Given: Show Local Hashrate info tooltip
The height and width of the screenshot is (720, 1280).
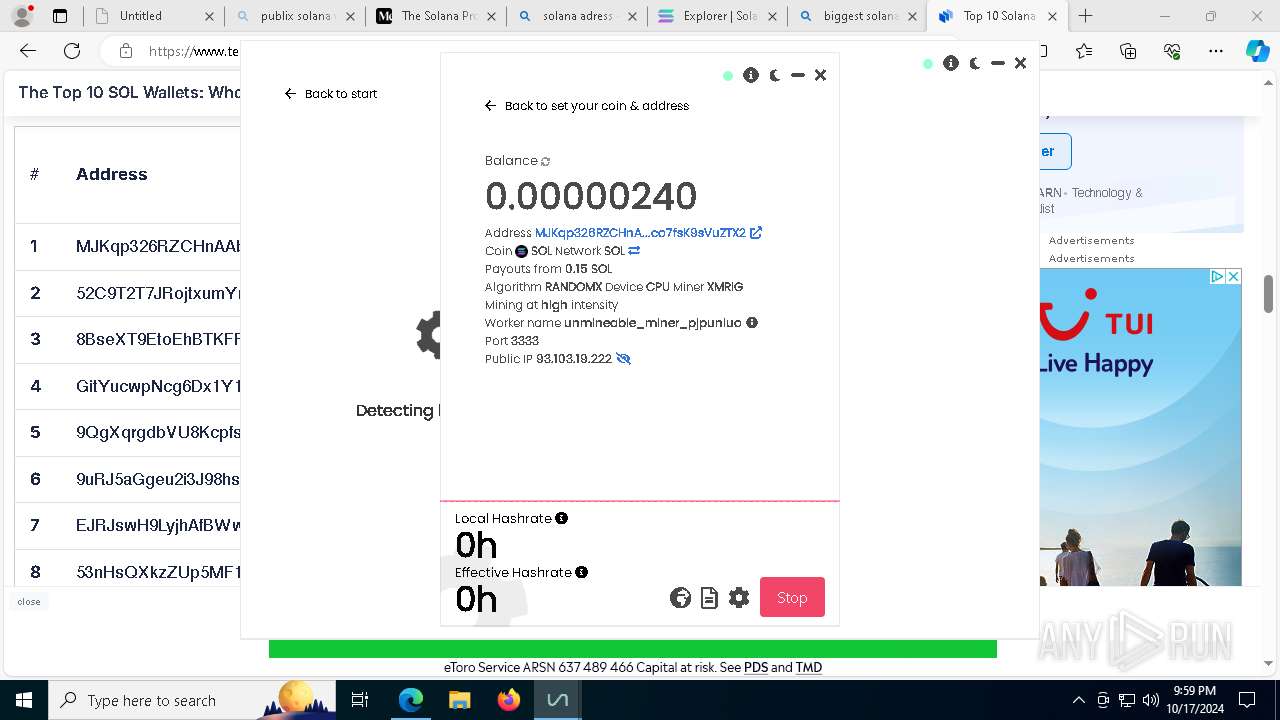Looking at the screenshot, I should [561, 518].
